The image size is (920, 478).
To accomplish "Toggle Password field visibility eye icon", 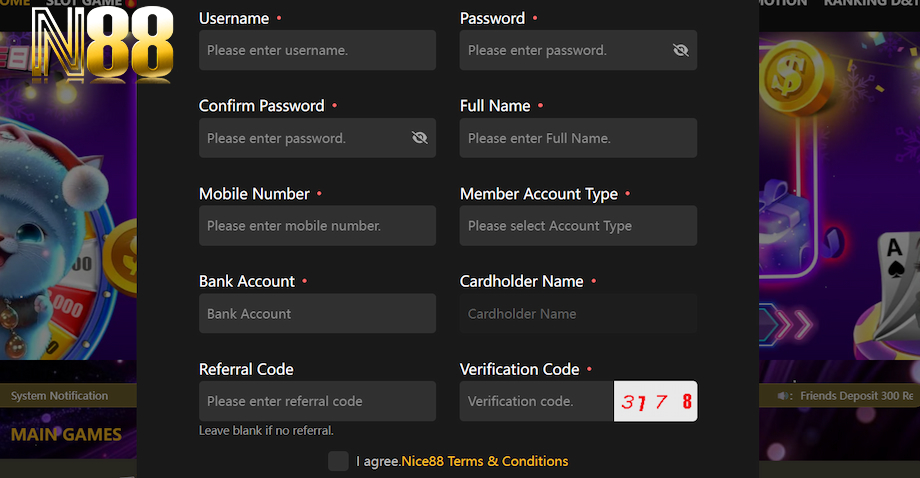I will pyautogui.click(x=681, y=50).
